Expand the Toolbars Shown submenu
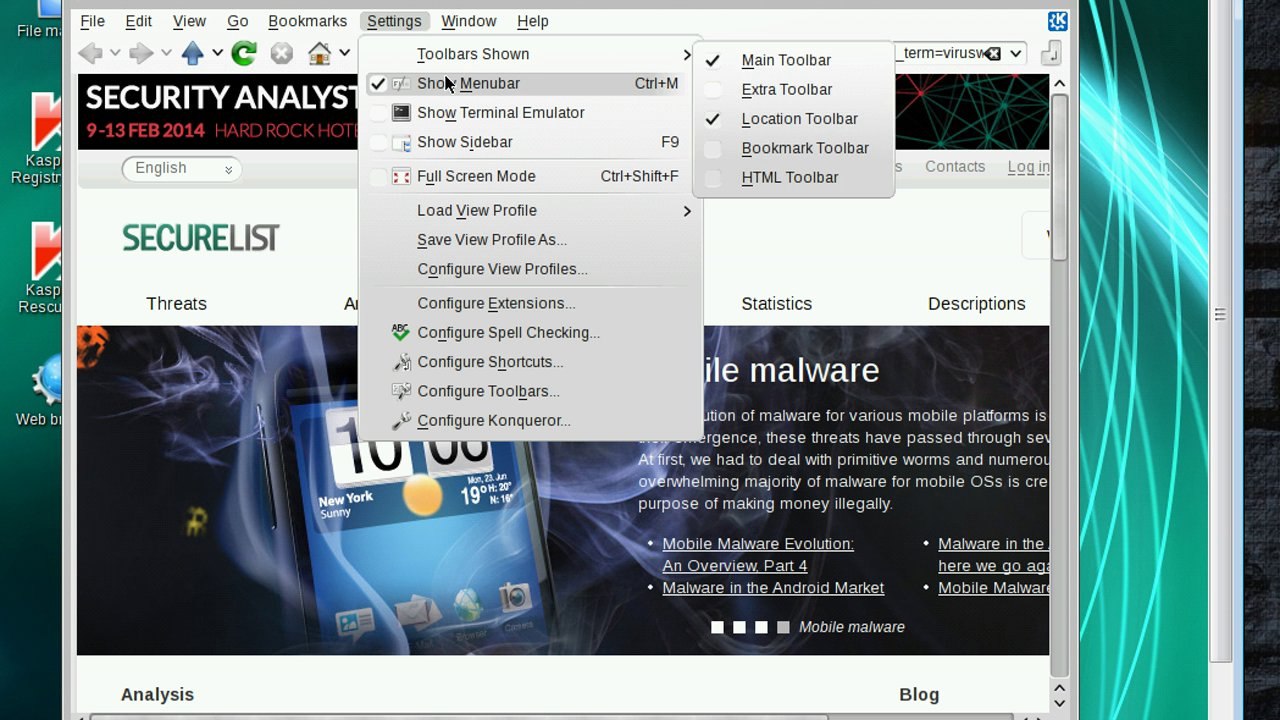This screenshot has width=1280, height=720. coord(531,54)
